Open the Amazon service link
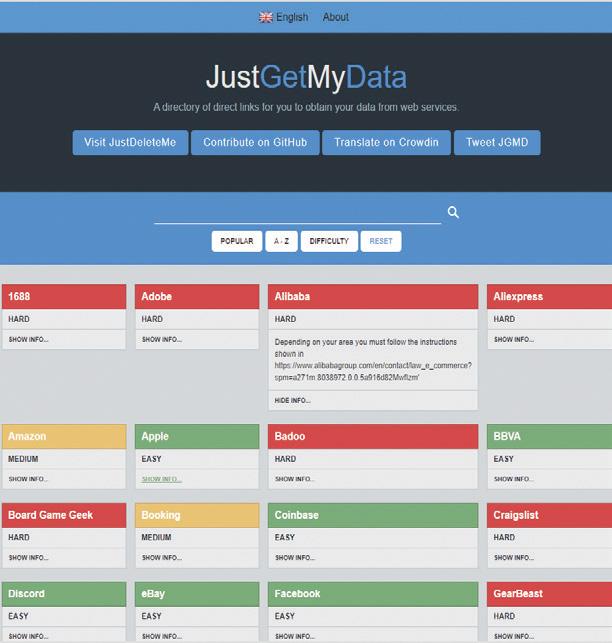612x643 pixels. (x=64, y=436)
